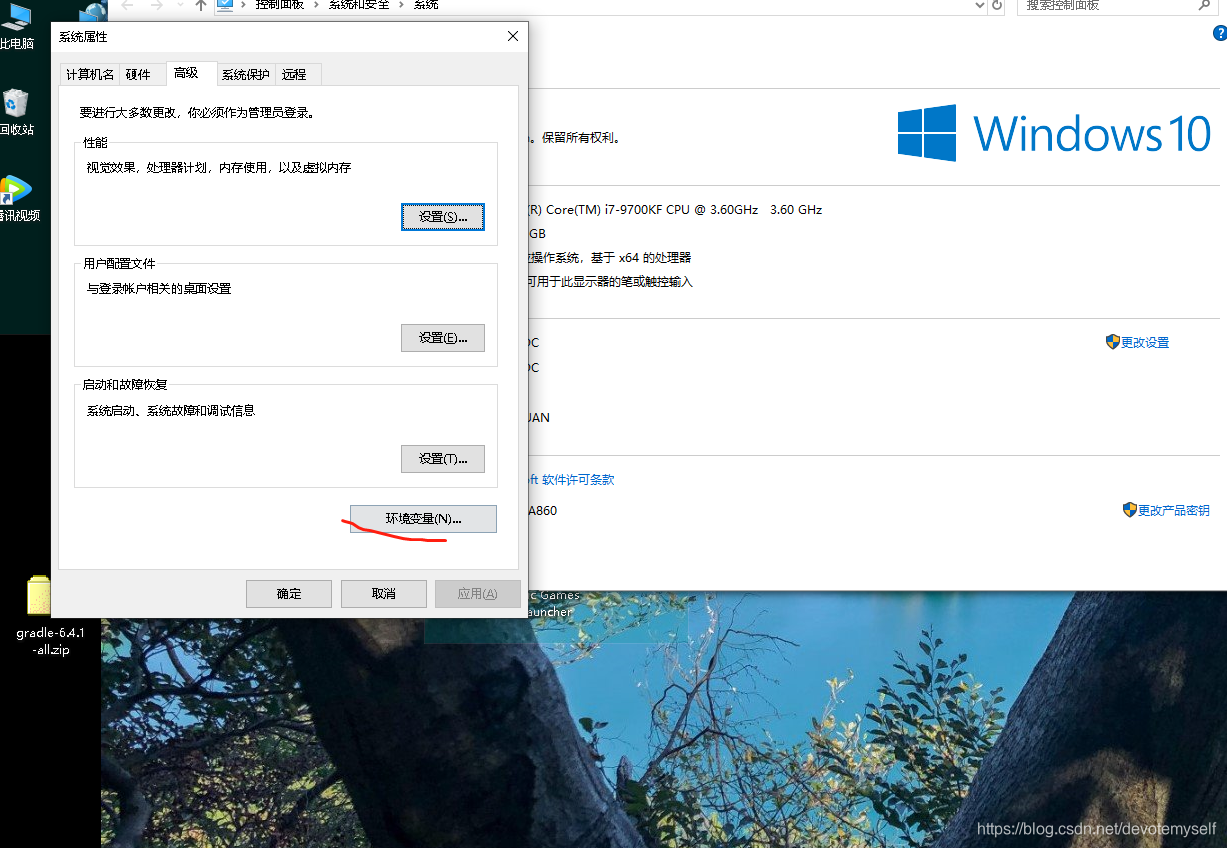Click 设置(T)... under 启动和故障恢复
This screenshot has height=848, width=1227.
coord(443,459)
